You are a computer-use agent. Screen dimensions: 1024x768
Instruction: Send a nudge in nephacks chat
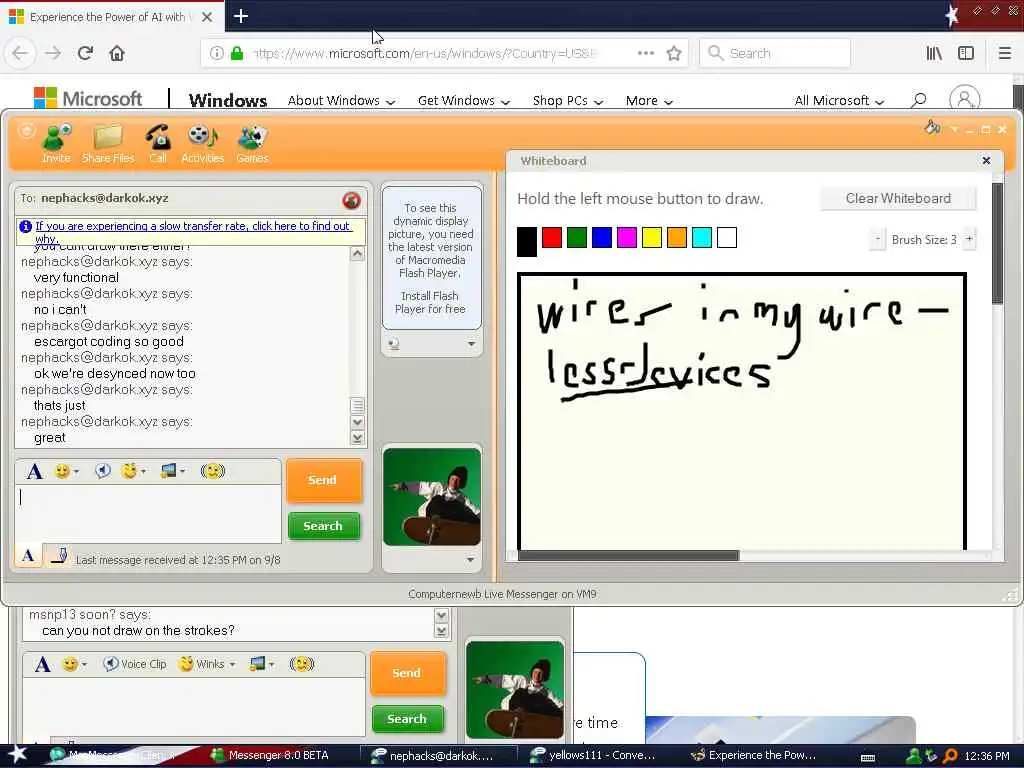pos(213,471)
